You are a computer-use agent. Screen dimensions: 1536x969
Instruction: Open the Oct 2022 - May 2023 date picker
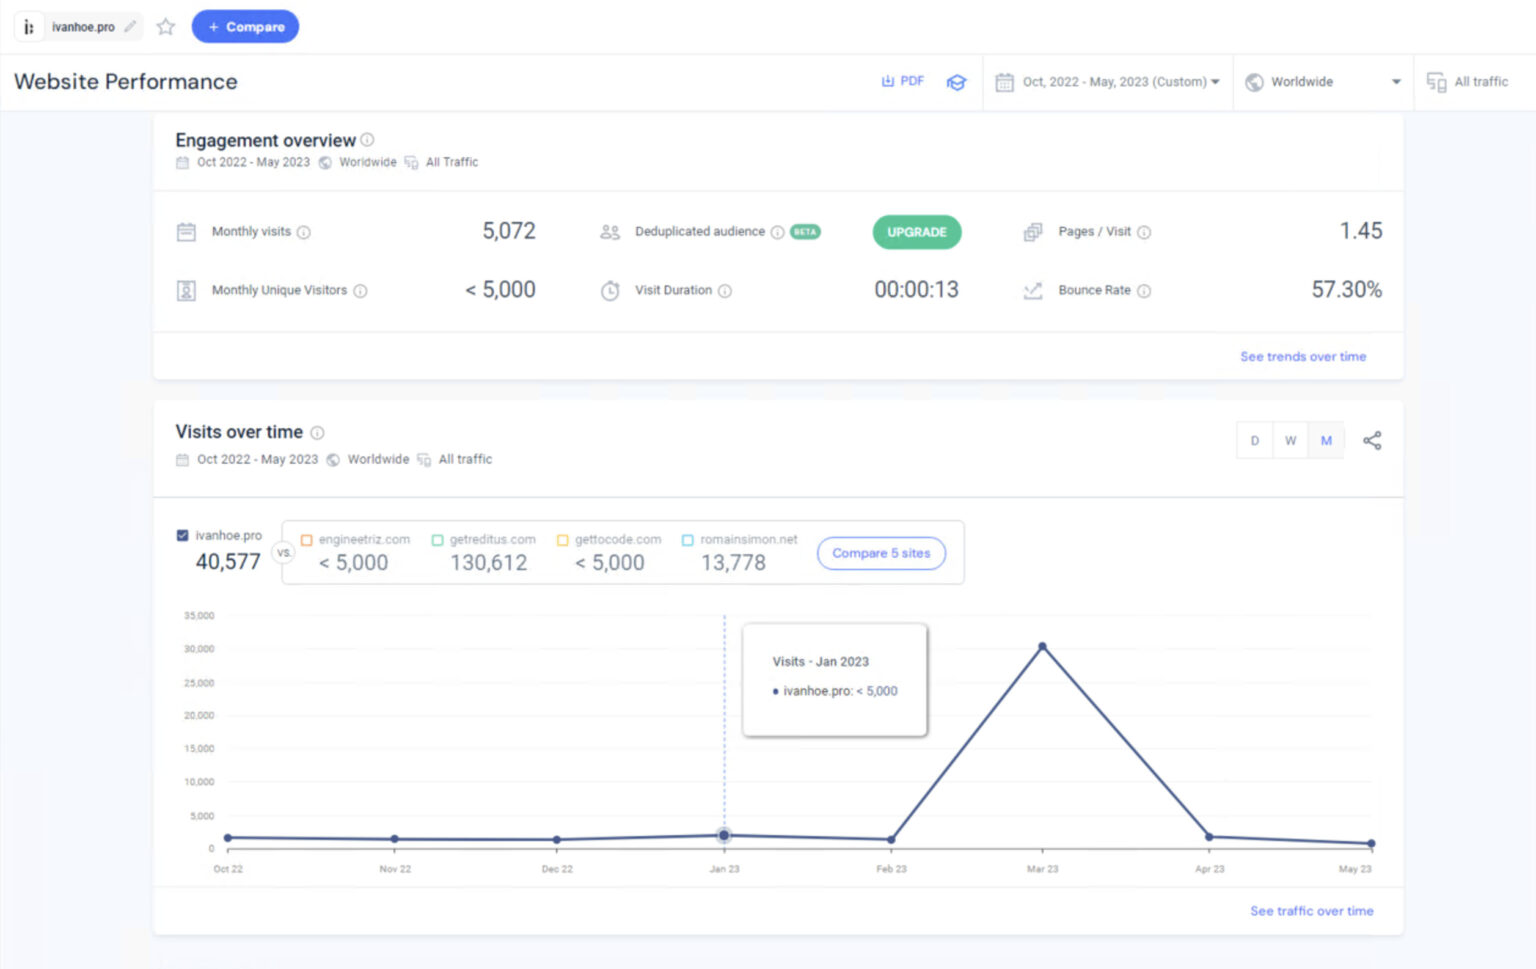coord(1108,82)
